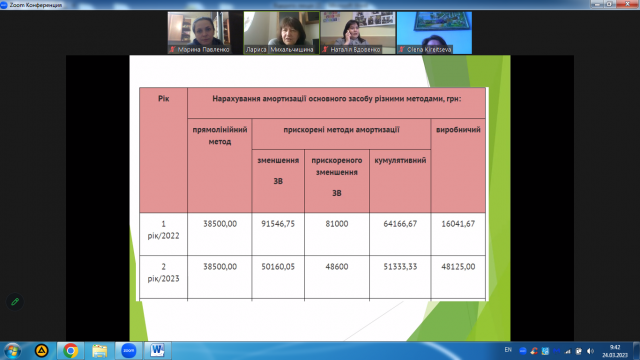Open the network signal tray icon
Image resolution: width=640 pixels, height=360 pixels.
567,351
